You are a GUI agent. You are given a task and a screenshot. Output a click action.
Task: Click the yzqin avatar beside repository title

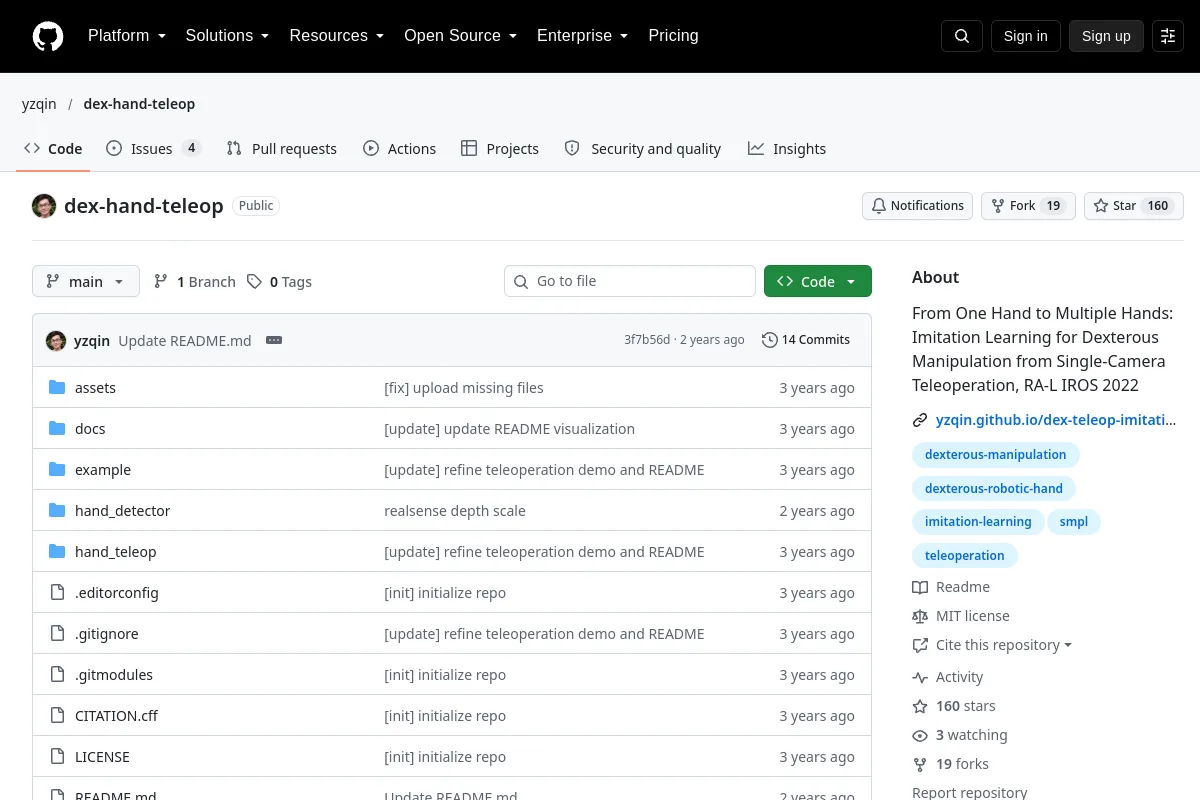coord(44,206)
